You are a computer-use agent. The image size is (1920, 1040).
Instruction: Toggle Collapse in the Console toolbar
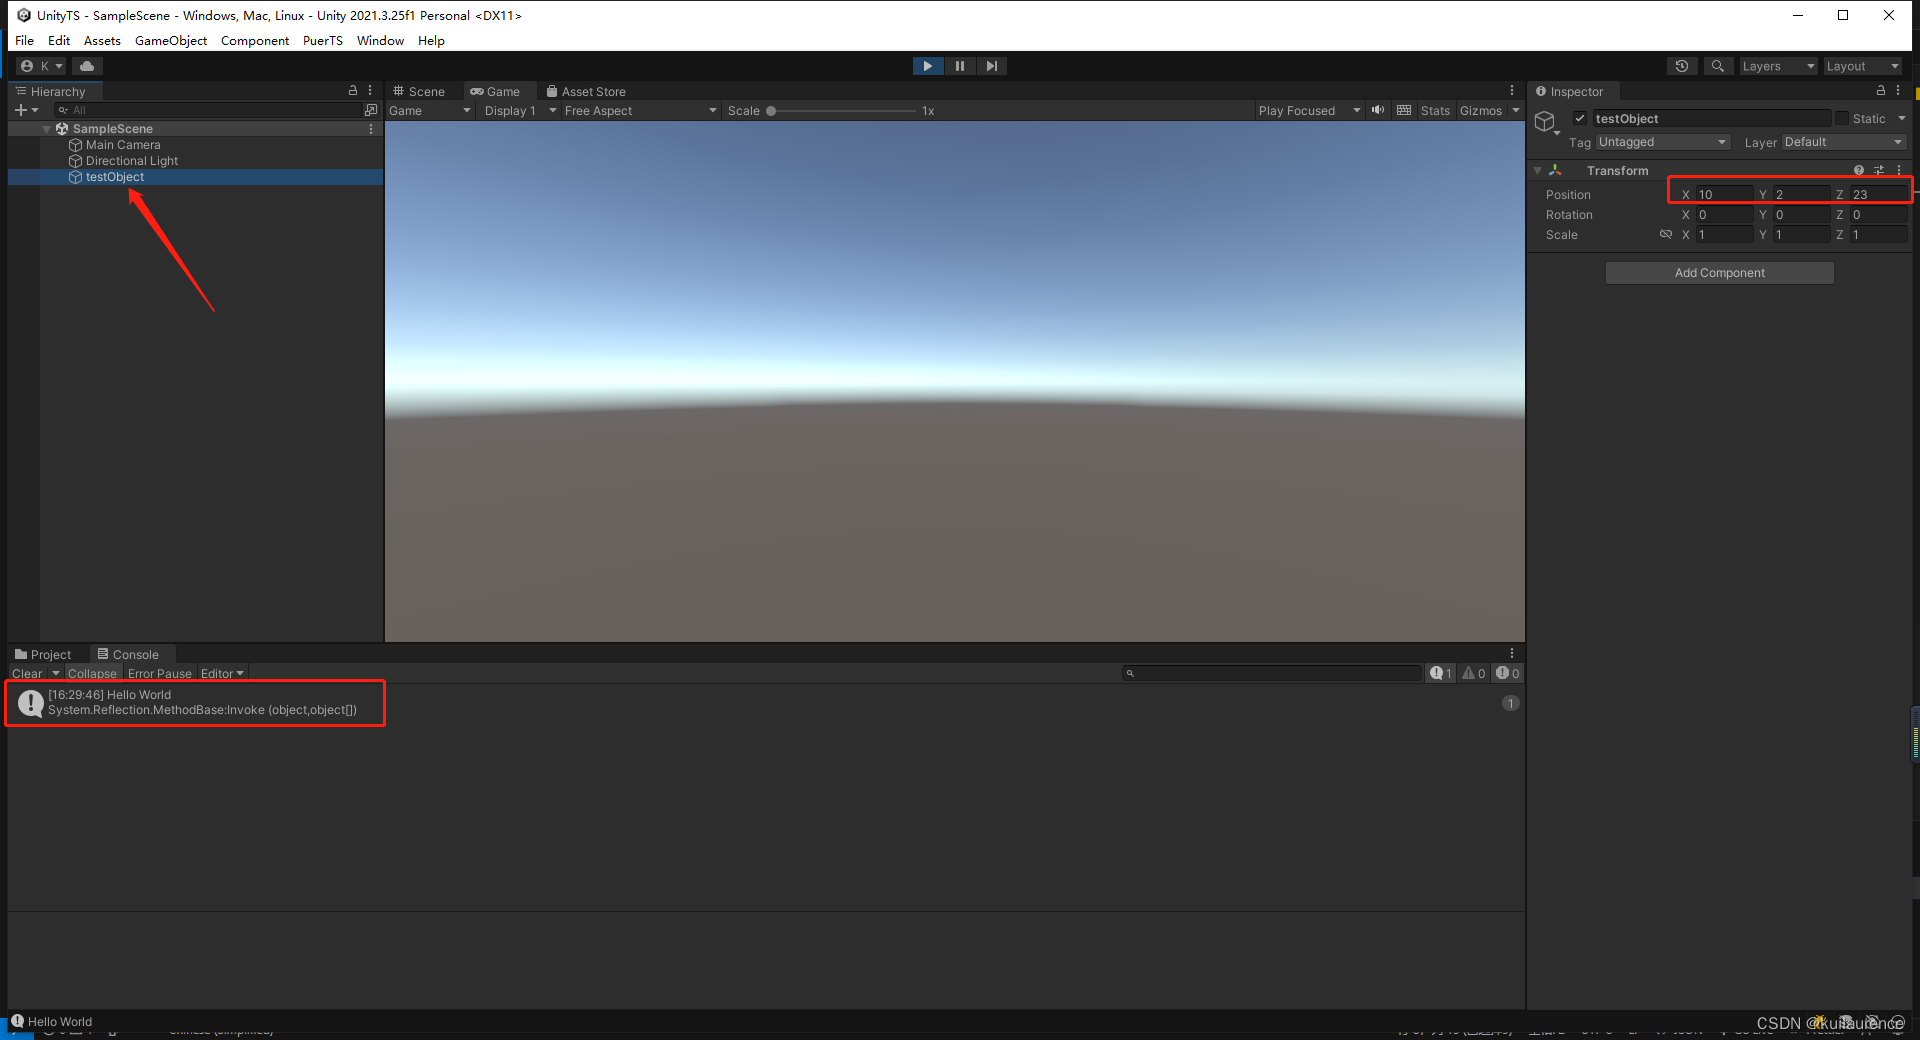coord(92,673)
